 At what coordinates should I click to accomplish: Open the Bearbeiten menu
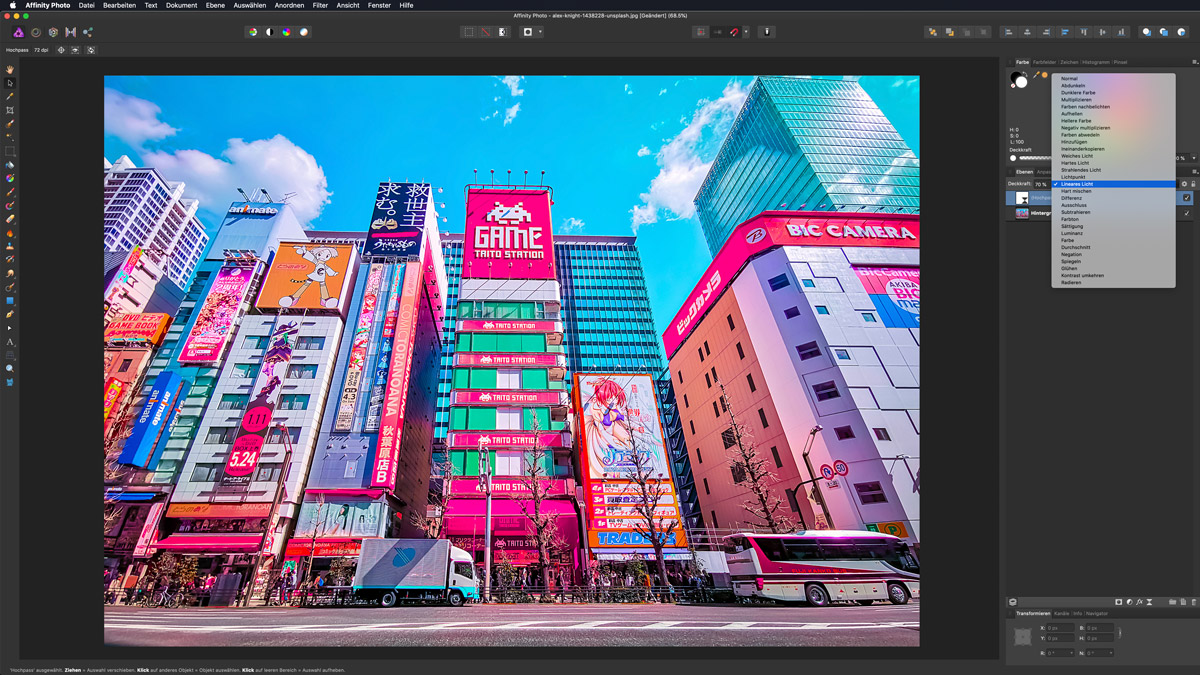[x=119, y=5]
